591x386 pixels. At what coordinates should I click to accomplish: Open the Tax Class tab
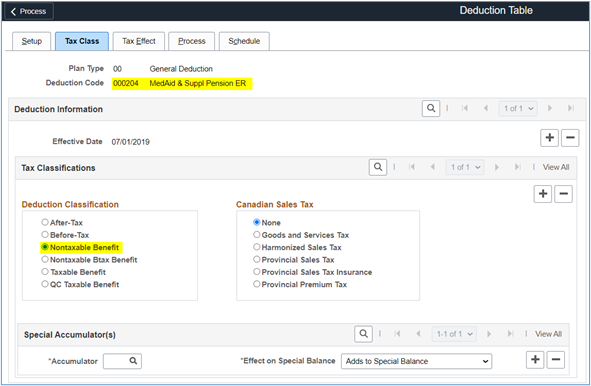(x=82, y=41)
